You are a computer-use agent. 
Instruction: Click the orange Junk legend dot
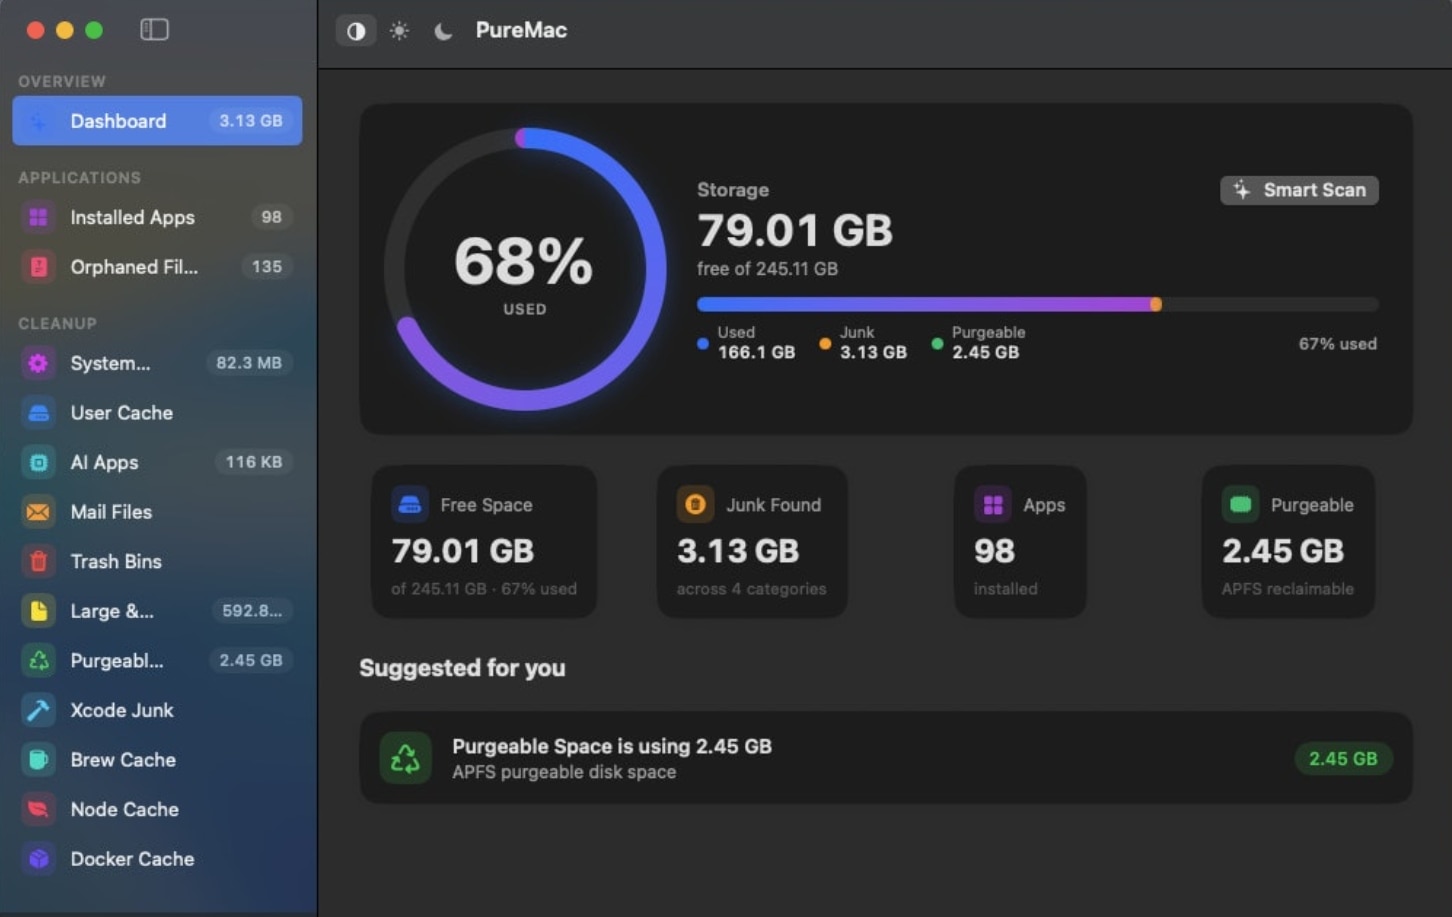point(825,343)
